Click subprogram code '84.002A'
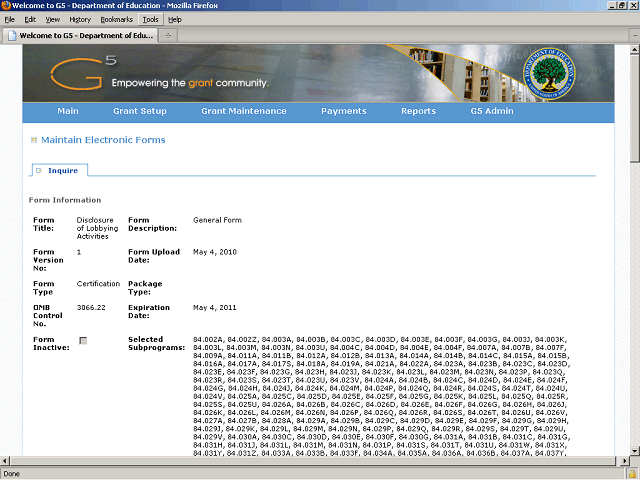 coord(209,340)
